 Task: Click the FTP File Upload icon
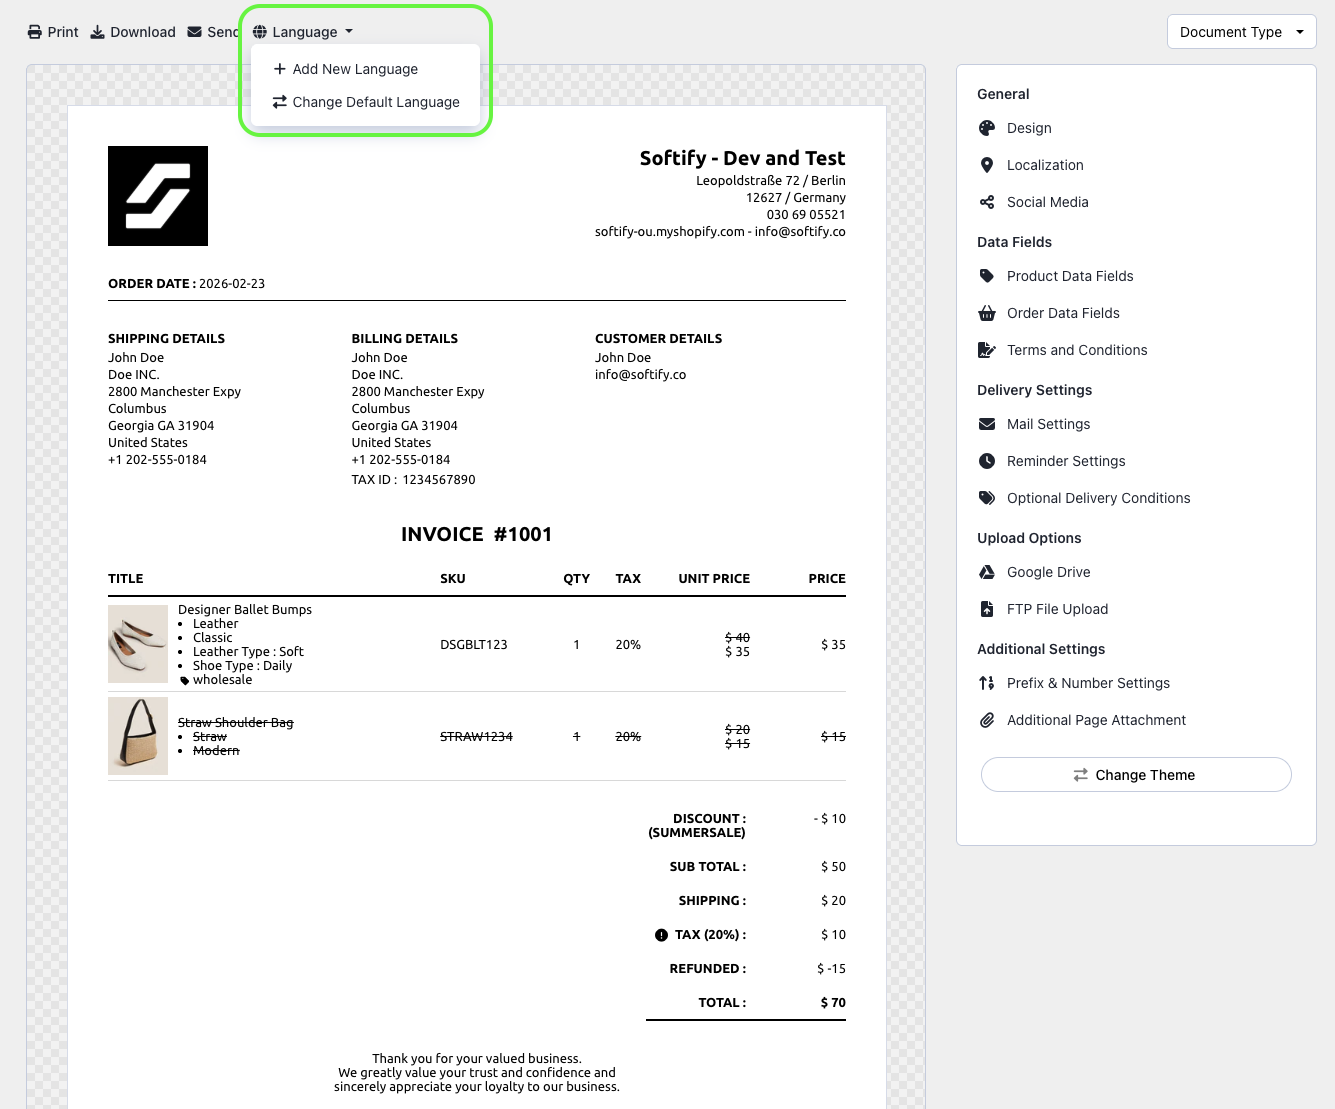(x=987, y=609)
